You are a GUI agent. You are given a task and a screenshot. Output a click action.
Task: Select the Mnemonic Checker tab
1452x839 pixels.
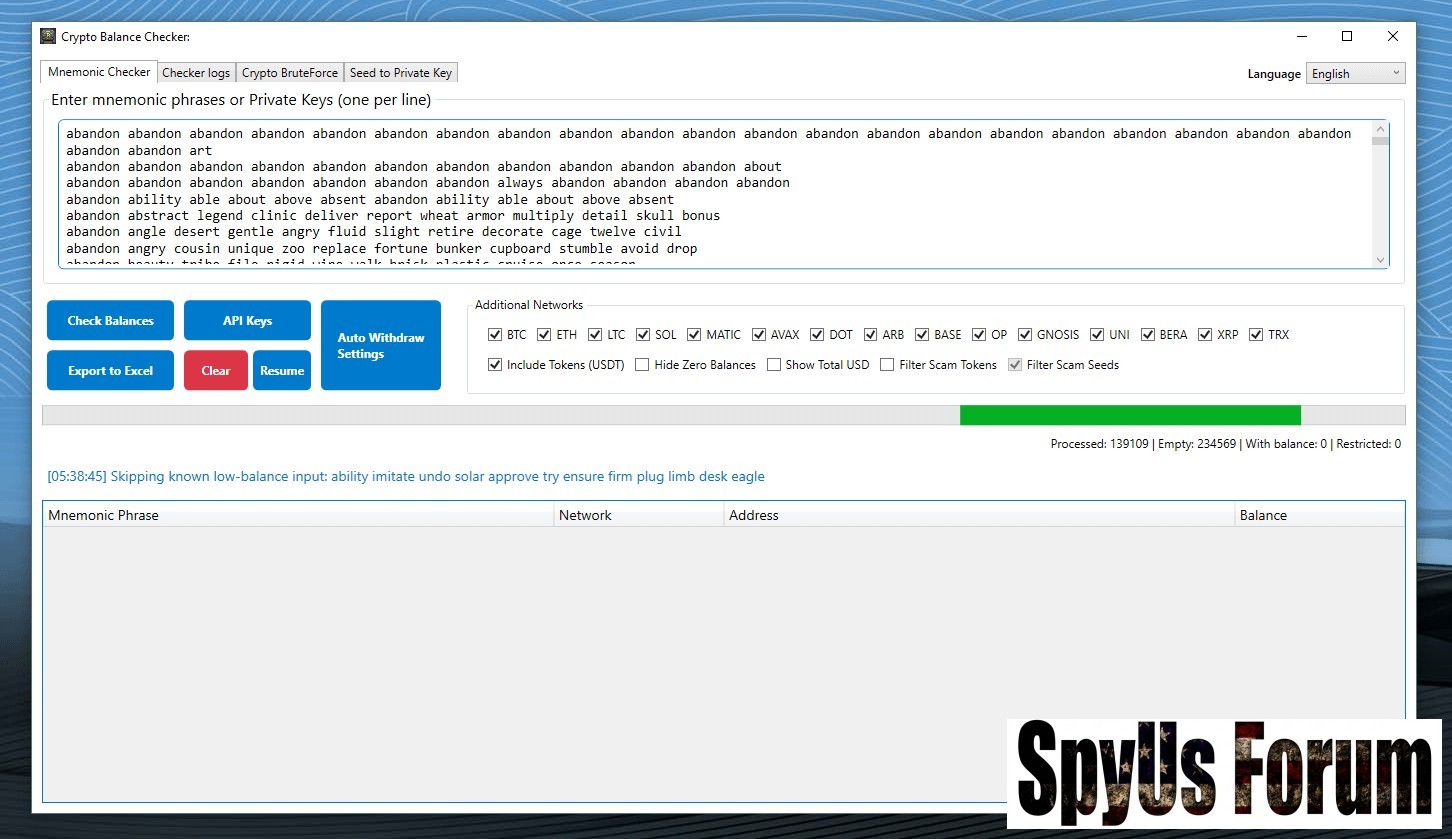[x=99, y=72]
